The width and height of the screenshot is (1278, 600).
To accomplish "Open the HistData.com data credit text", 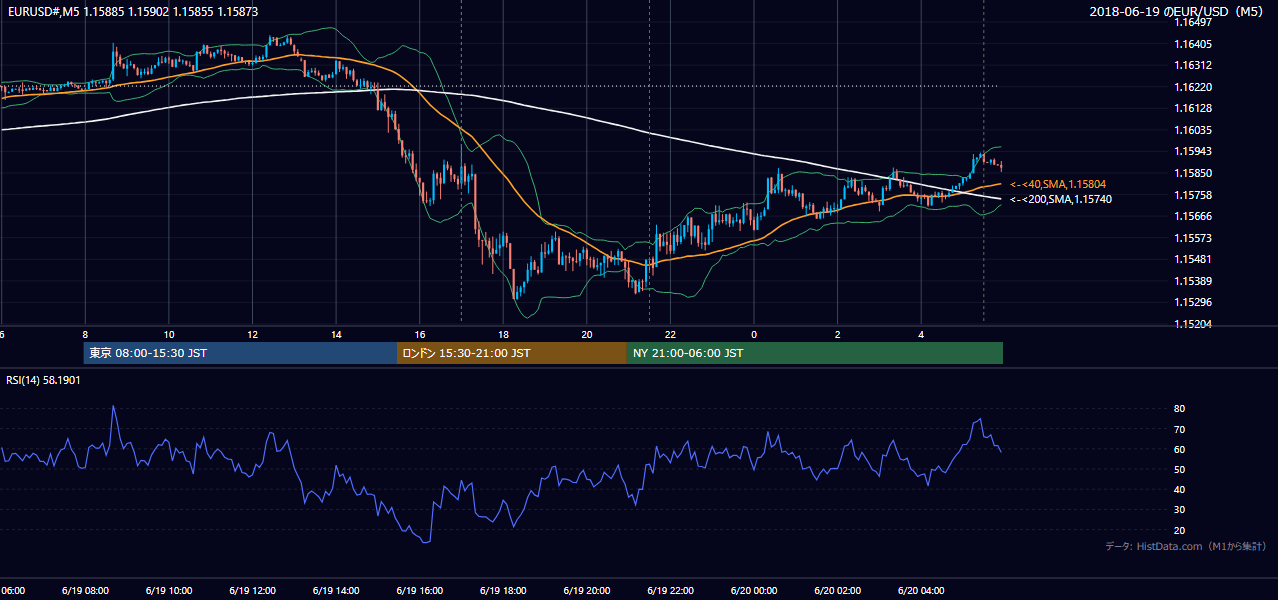I will tap(1186, 546).
